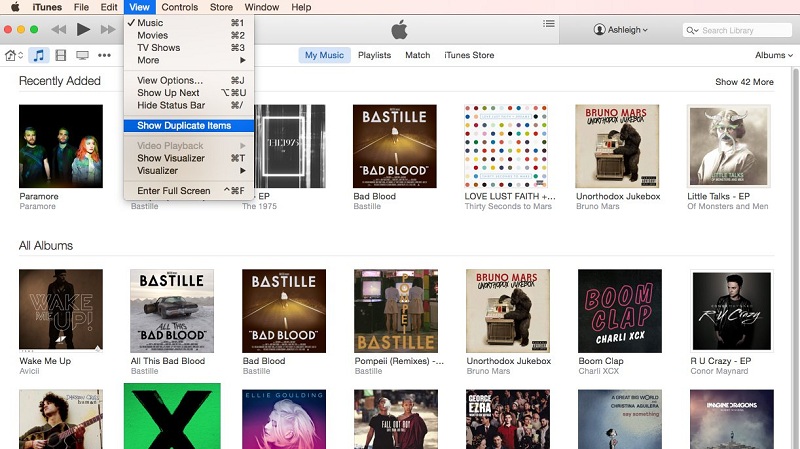Open Little Talks - EP album cover

(x=729, y=146)
